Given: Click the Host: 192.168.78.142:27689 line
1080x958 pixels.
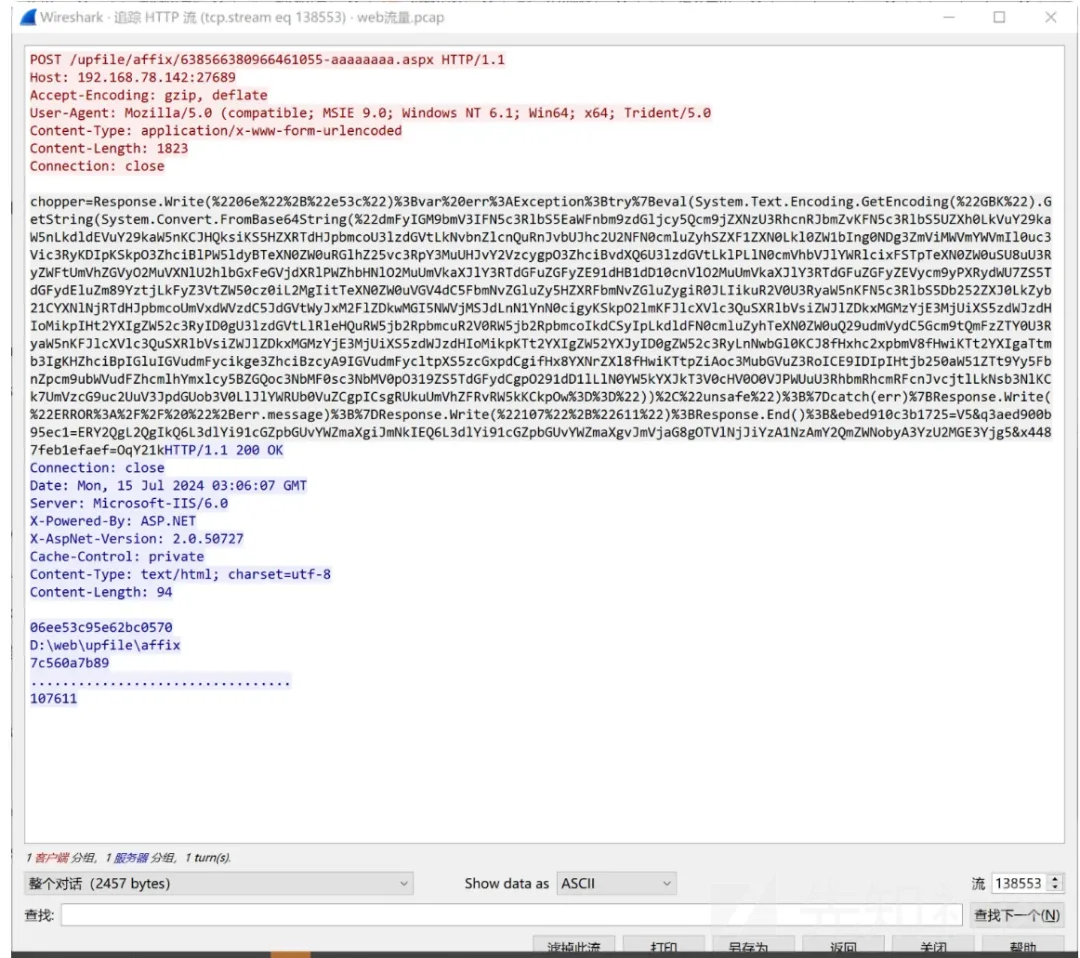Looking at the screenshot, I should 132,78.
